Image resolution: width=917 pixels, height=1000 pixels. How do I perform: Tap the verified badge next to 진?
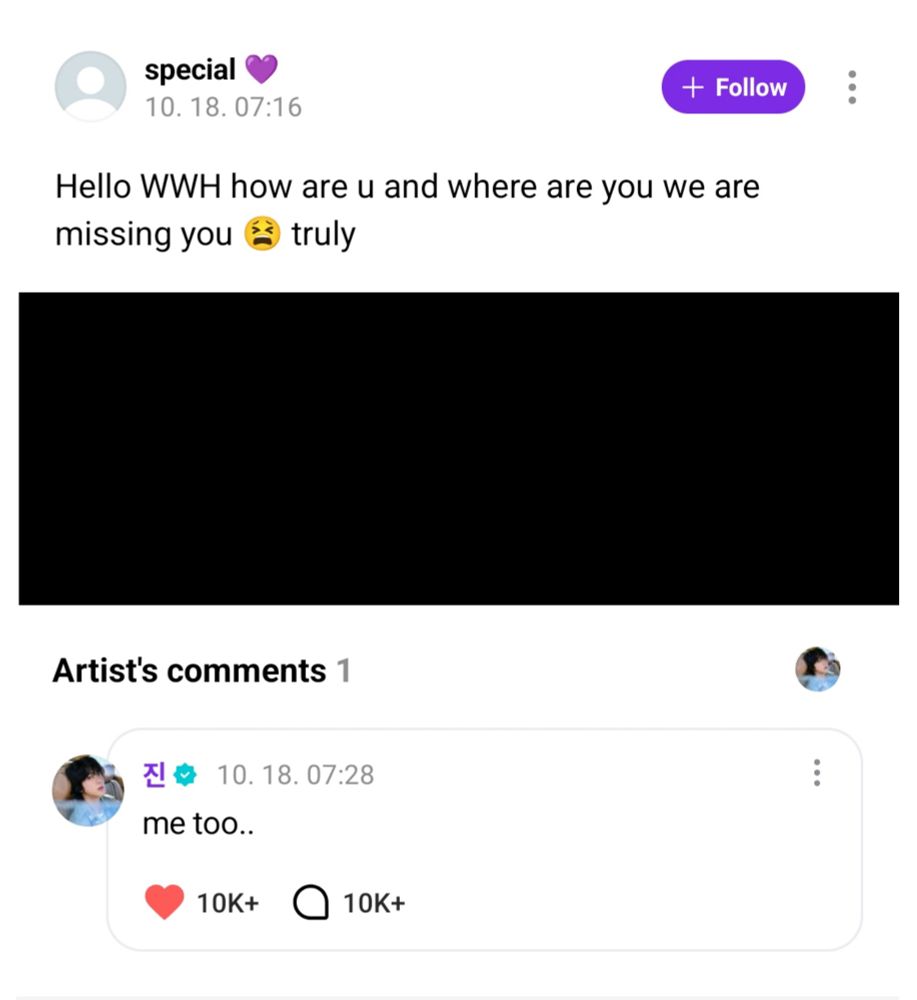(186, 775)
